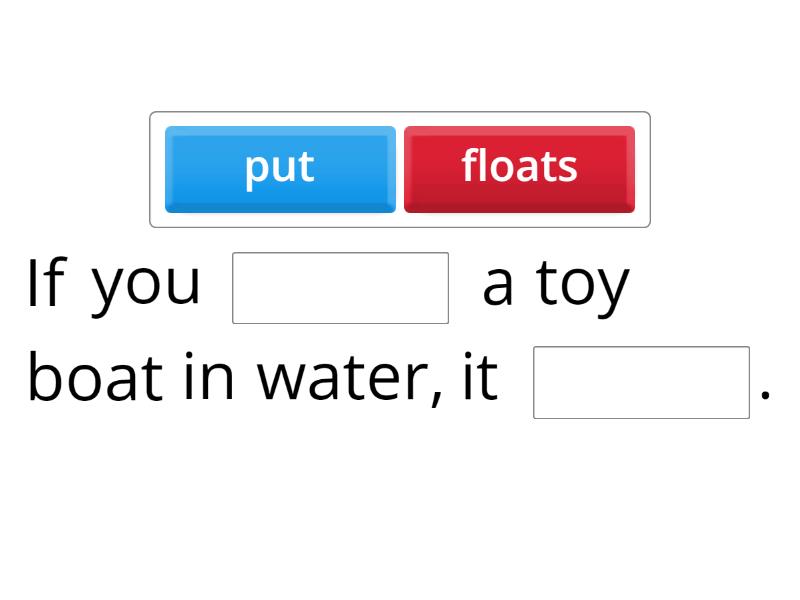This screenshot has width=800, height=600.
Task: Pick the word tile labeled "put"
Action: pos(280,168)
